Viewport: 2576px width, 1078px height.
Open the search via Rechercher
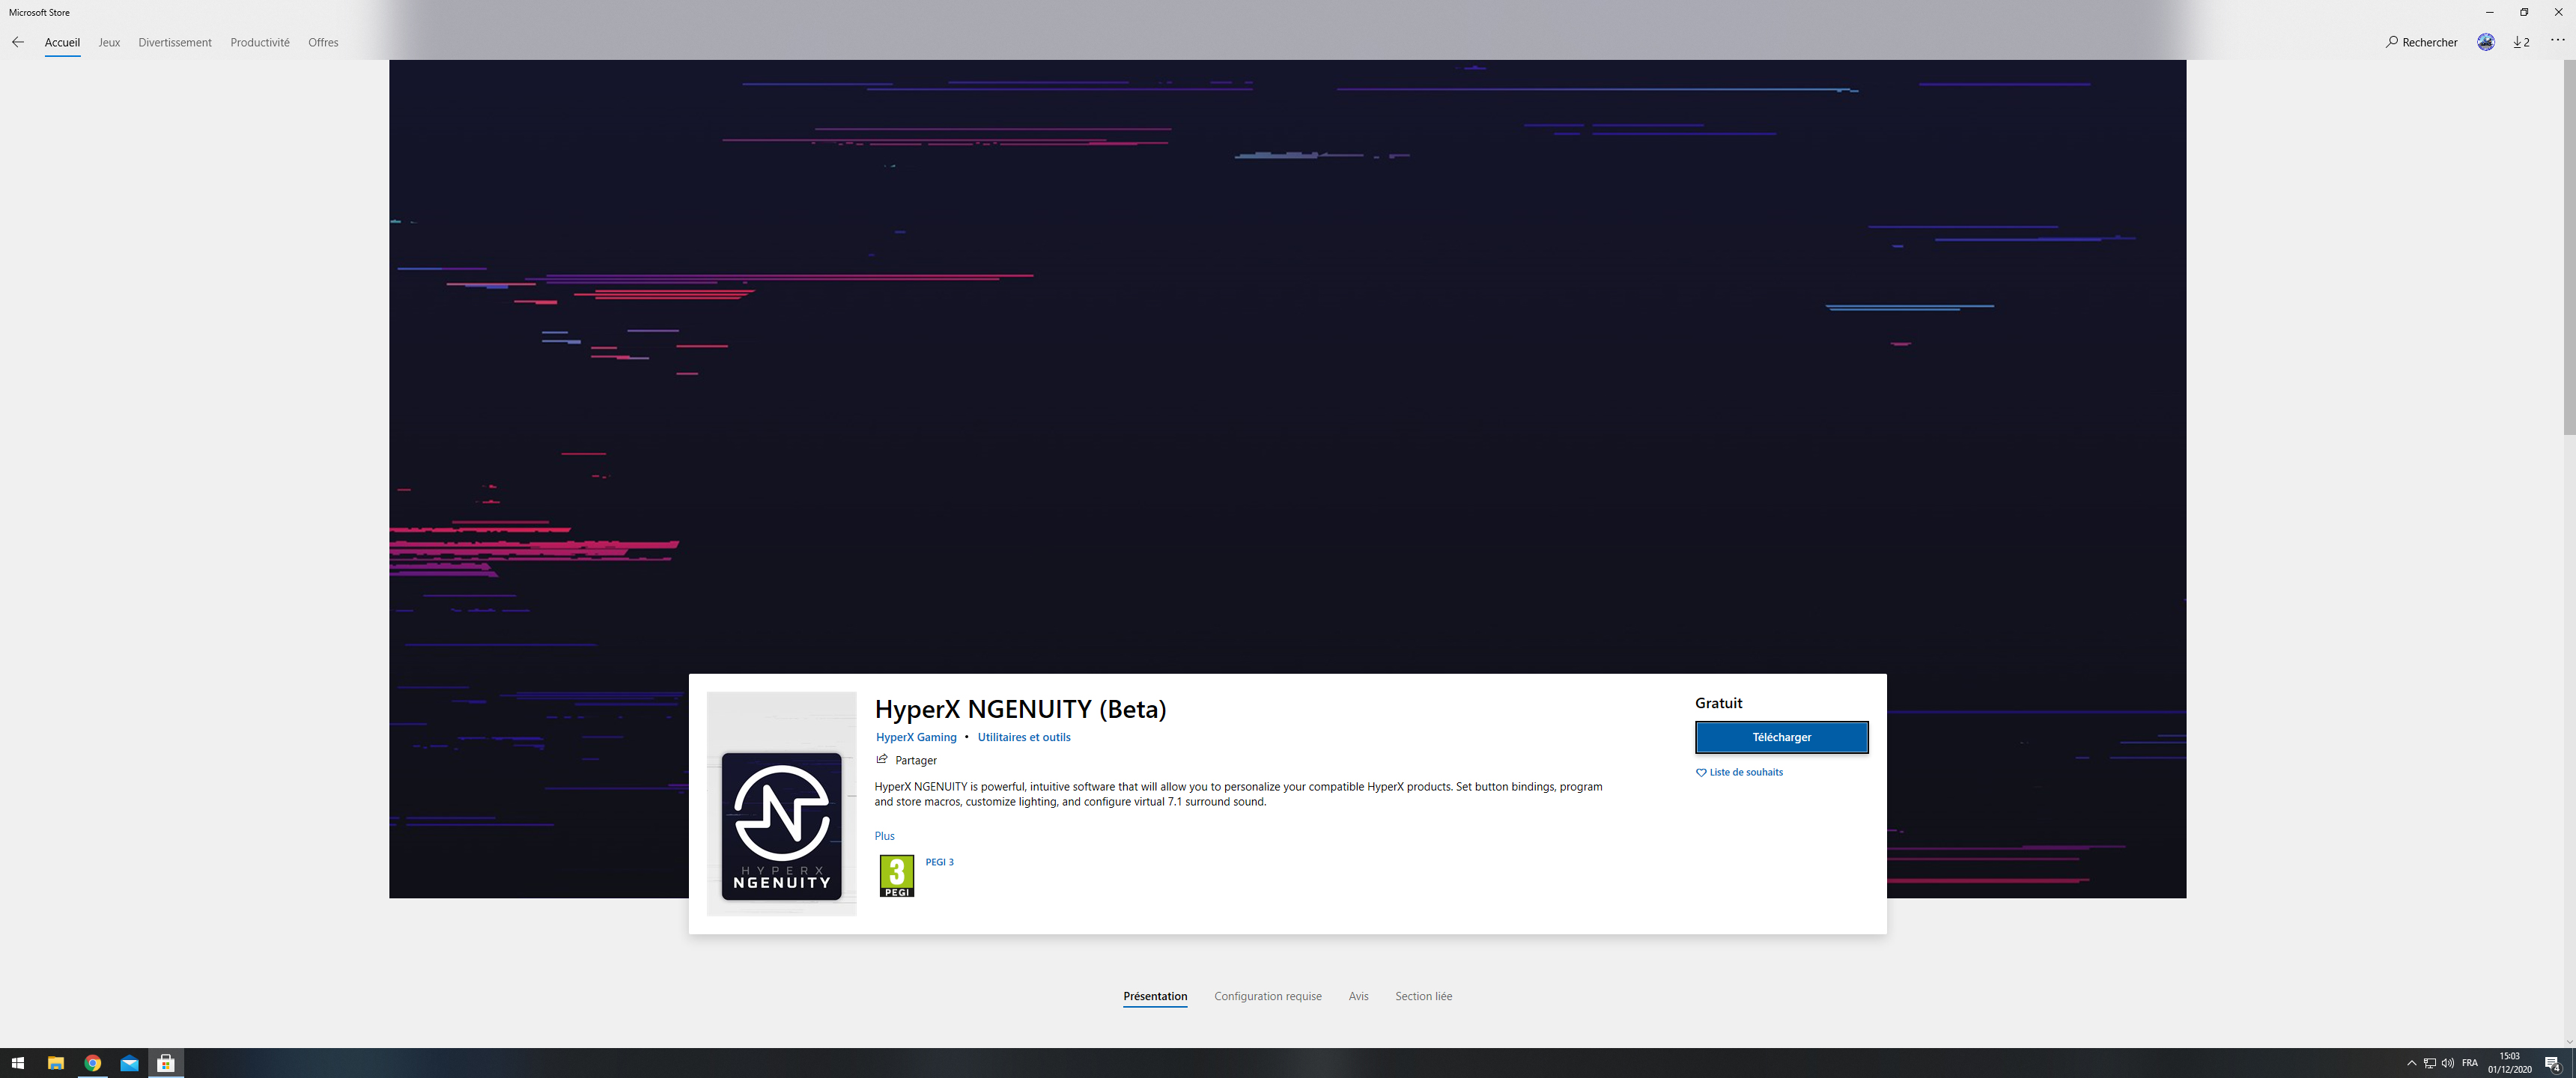click(2421, 42)
